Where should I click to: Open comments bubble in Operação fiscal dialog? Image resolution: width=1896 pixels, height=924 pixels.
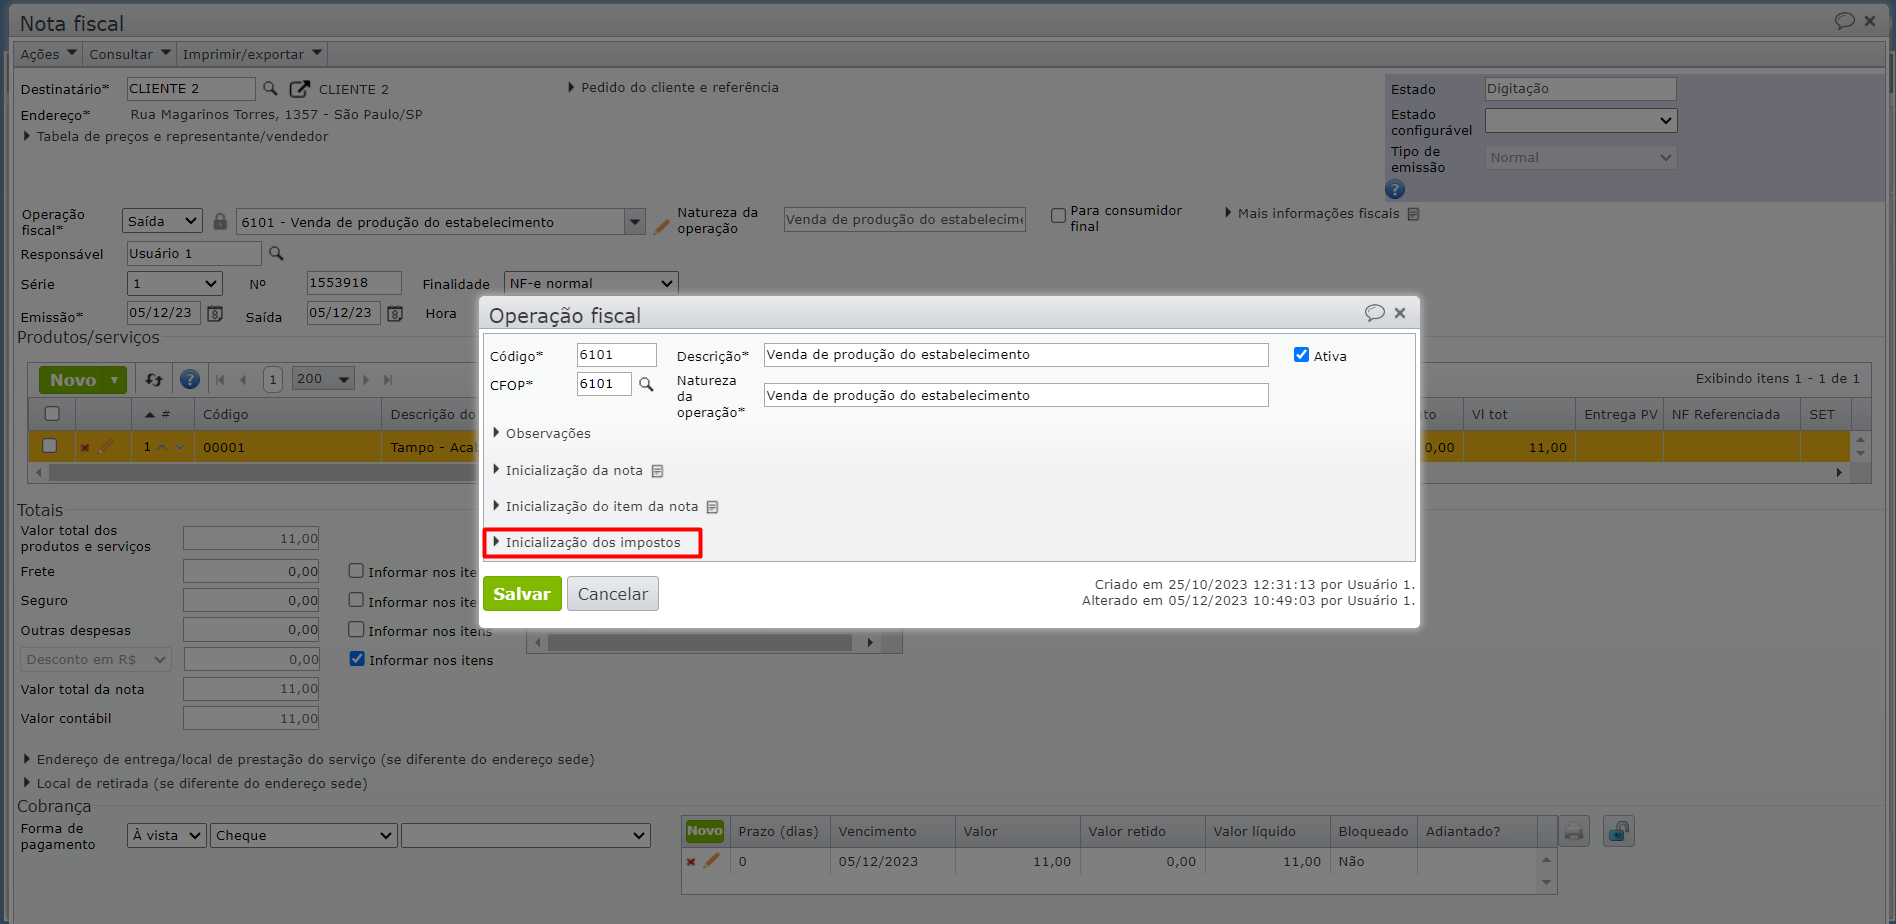1375,313
